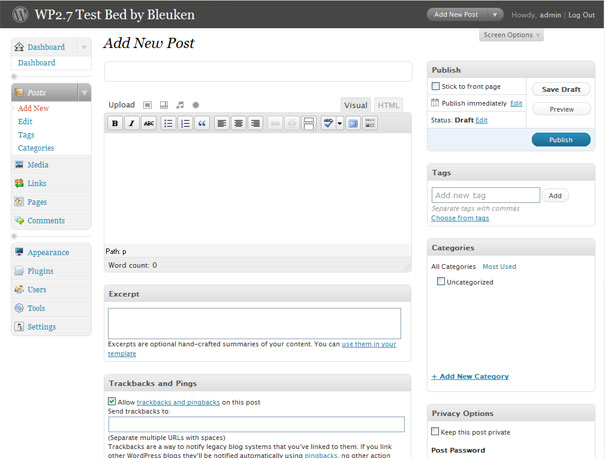Open the Settings menu

(42, 327)
